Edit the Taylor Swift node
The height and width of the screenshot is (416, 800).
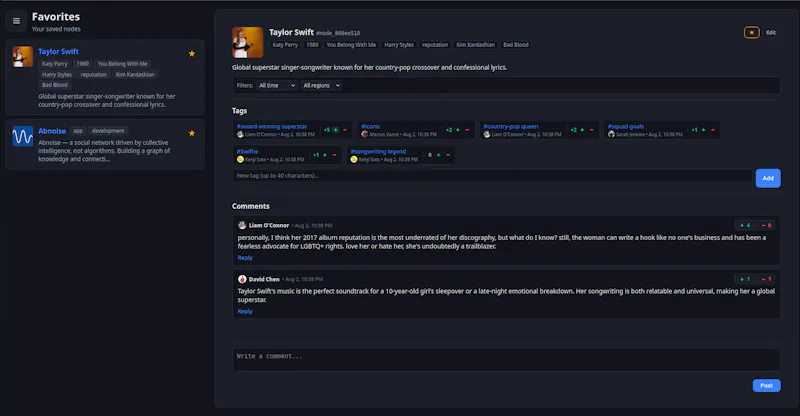click(x=771, y=33)
